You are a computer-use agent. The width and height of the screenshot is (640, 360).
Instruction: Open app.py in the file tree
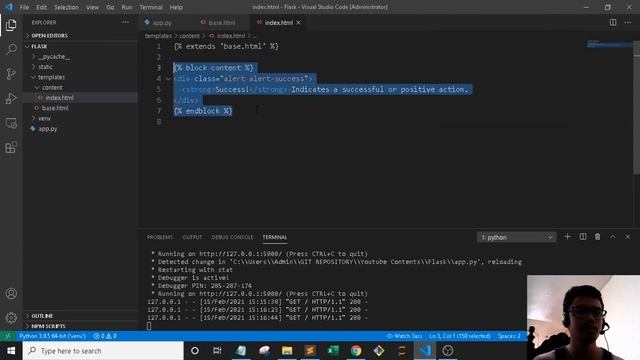[x=48, y=129]
